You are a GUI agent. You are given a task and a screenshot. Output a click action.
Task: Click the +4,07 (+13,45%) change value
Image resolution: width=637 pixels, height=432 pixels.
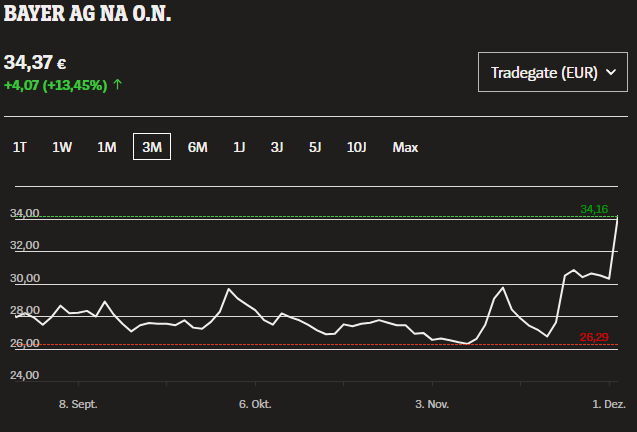(x=55, y=85)
